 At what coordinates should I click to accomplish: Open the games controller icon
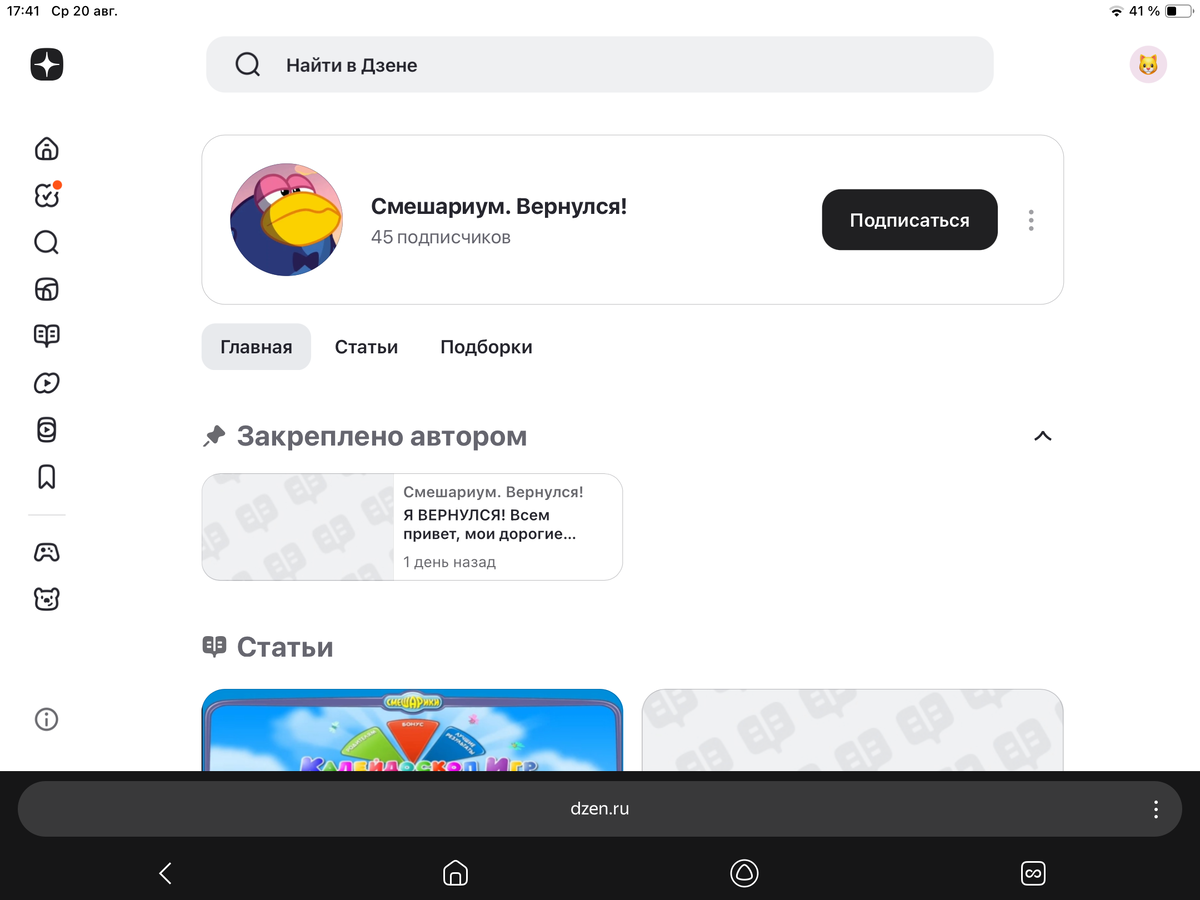46,552
